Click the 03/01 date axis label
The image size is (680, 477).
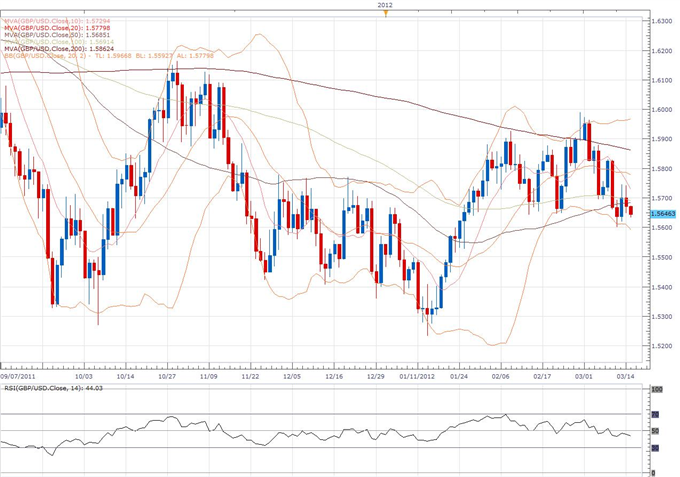coord(584,376)
